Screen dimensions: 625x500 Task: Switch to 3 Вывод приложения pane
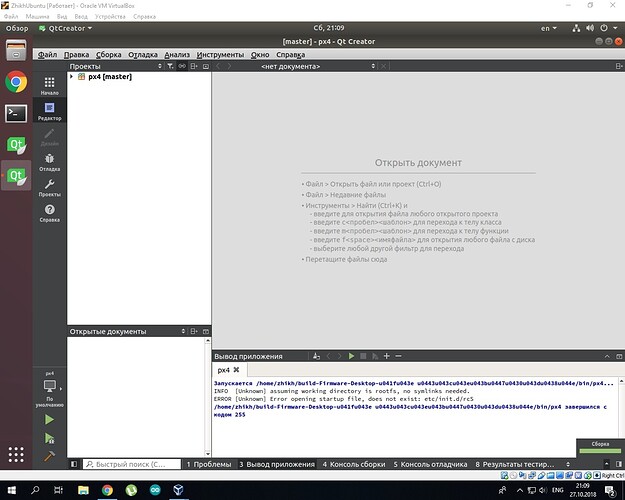click(x=277, y=464)
